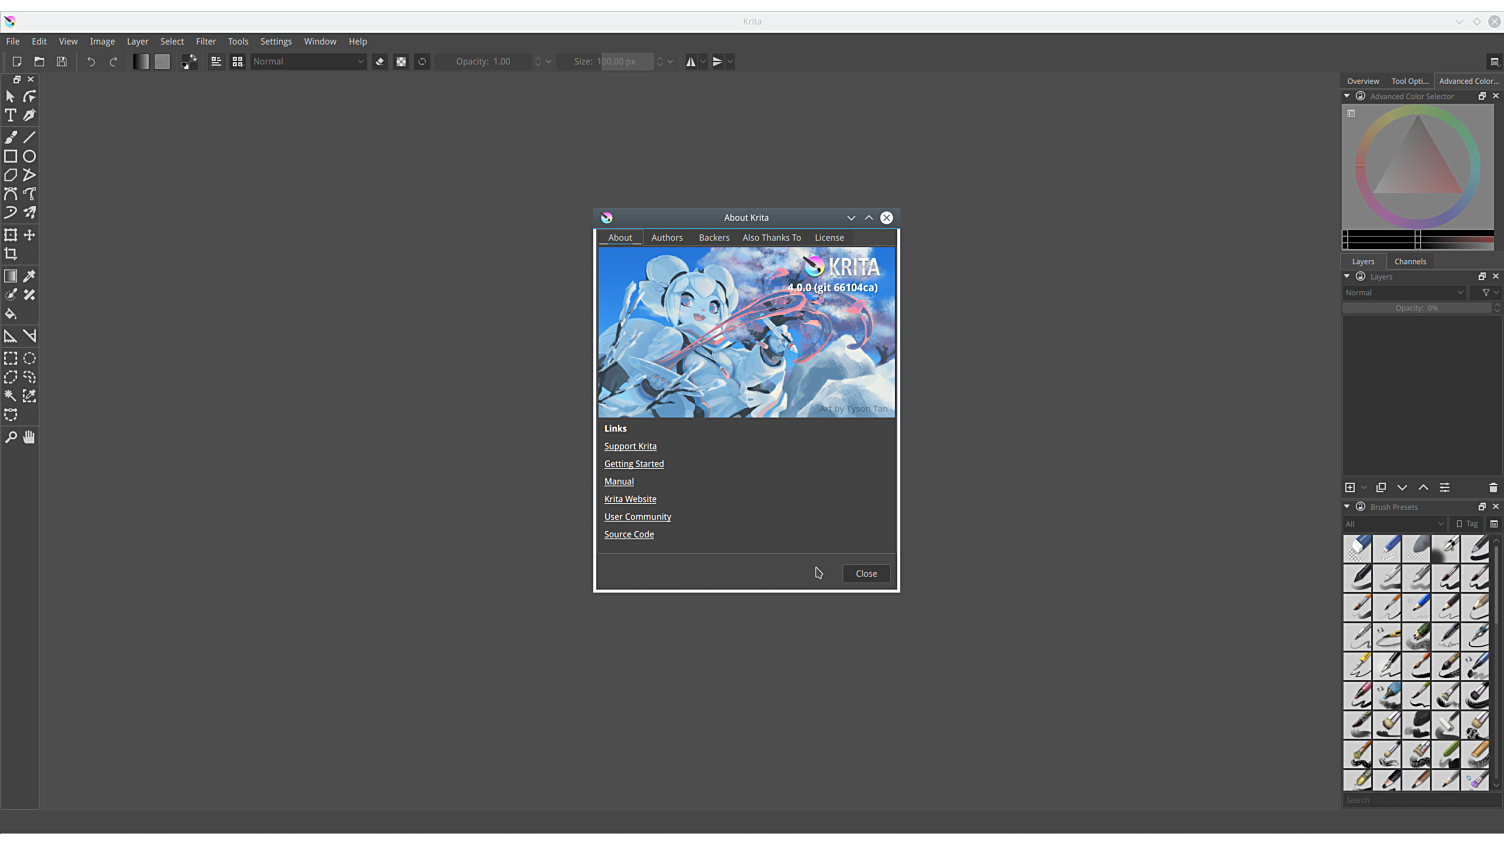The width and height of the screenshot is (1504, 846).
Task: Toggle preserve alpha button
Action: click(x=401, y=62)
